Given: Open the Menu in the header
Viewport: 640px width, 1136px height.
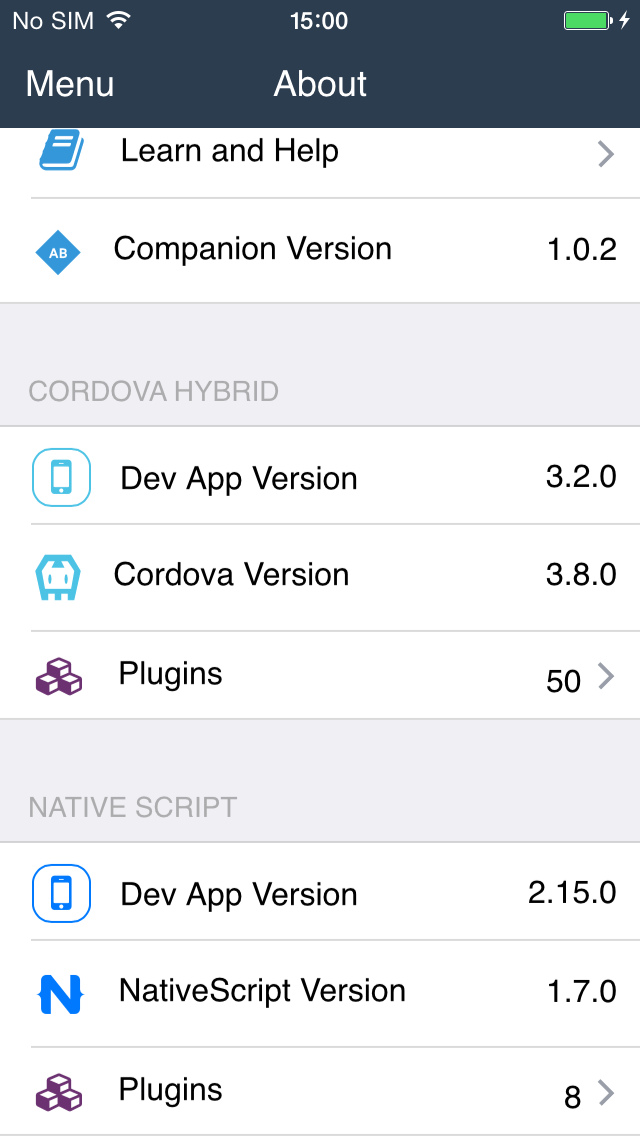Looking at the screenshot, I should click(70, 84).
